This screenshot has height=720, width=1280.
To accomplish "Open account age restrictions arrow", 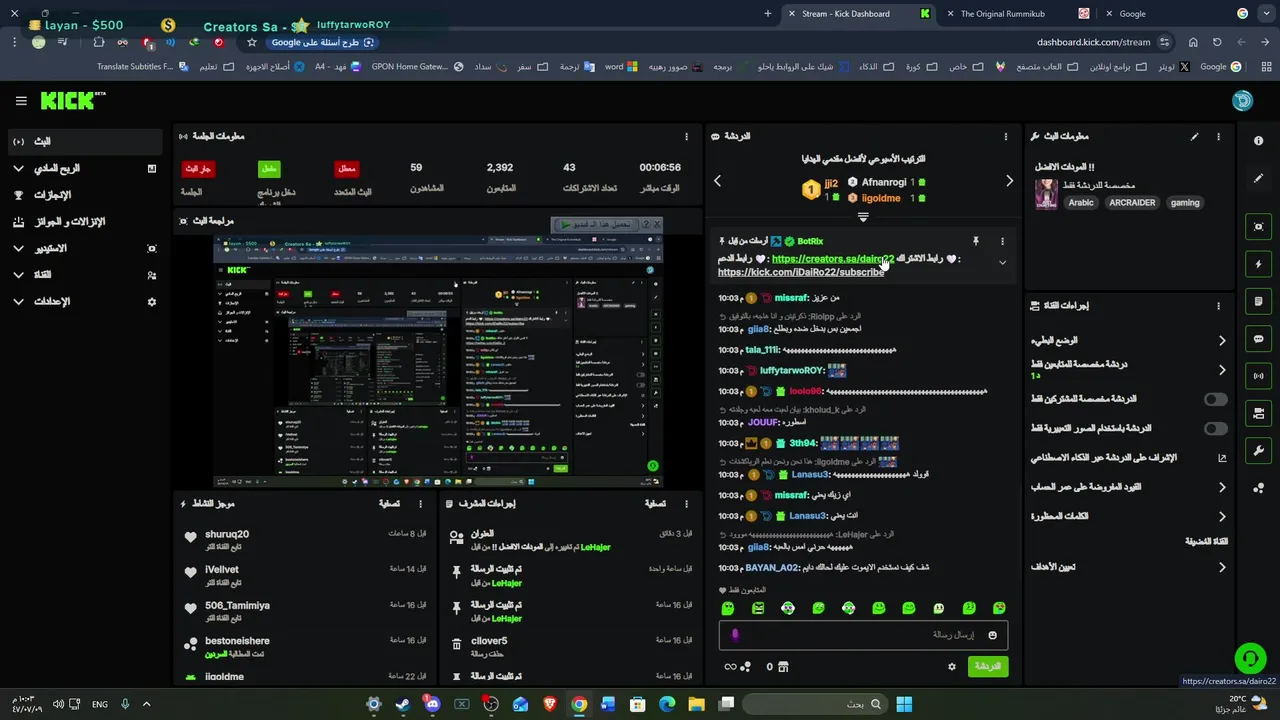I will [x=1221, y=488].
